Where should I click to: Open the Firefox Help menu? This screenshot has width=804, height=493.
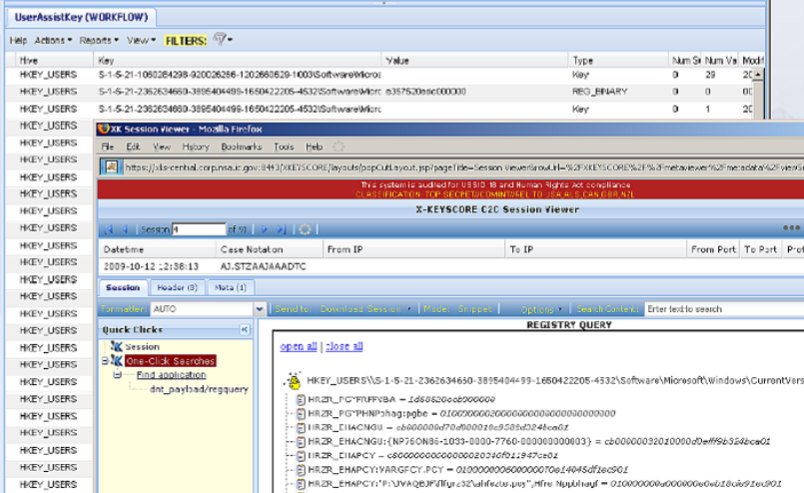click(x=314, y=147)
